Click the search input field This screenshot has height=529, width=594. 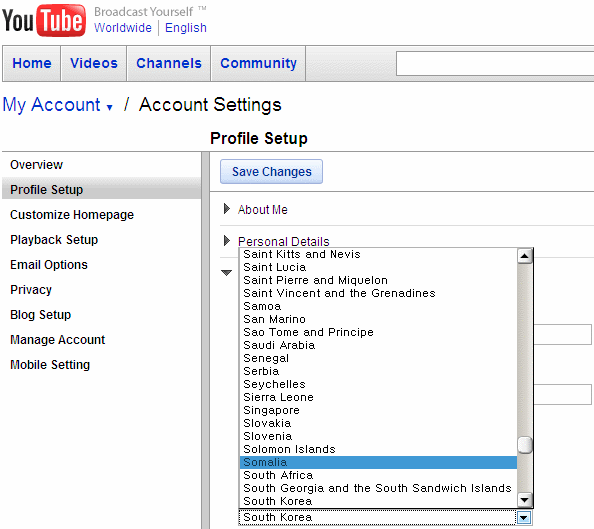click(x=495, y=63)
